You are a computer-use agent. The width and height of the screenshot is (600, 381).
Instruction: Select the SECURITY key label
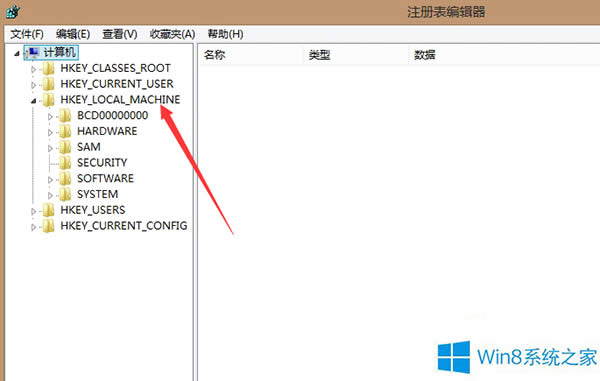pos(102,163)
